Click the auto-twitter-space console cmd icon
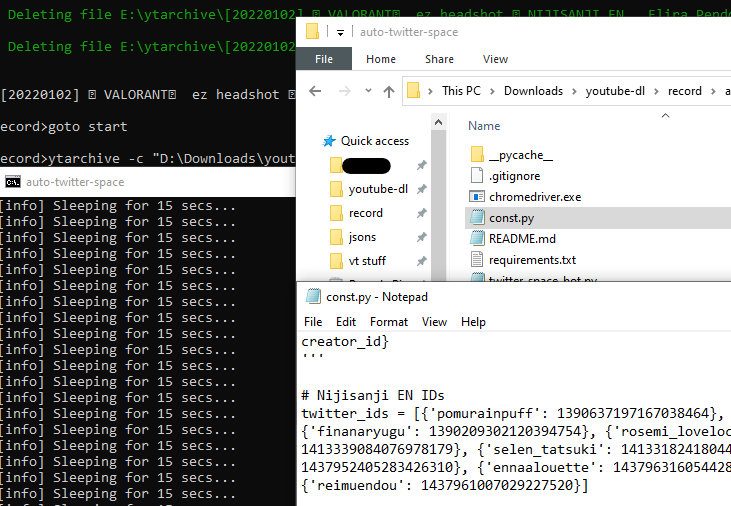This screenshot has width=731, height=506. click(13, 182)
